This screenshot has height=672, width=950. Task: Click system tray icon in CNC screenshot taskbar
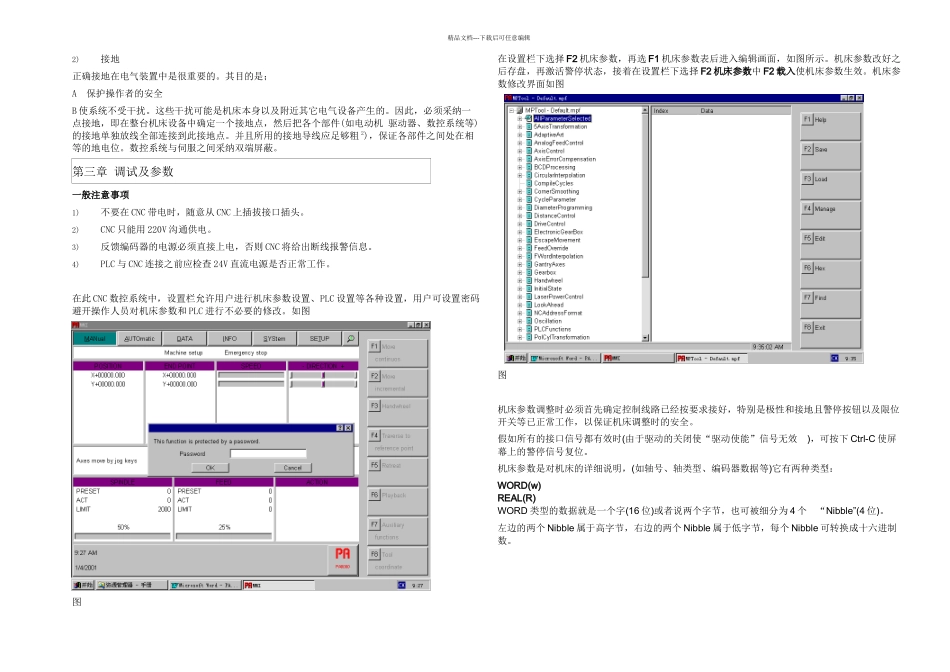[401, 585]
